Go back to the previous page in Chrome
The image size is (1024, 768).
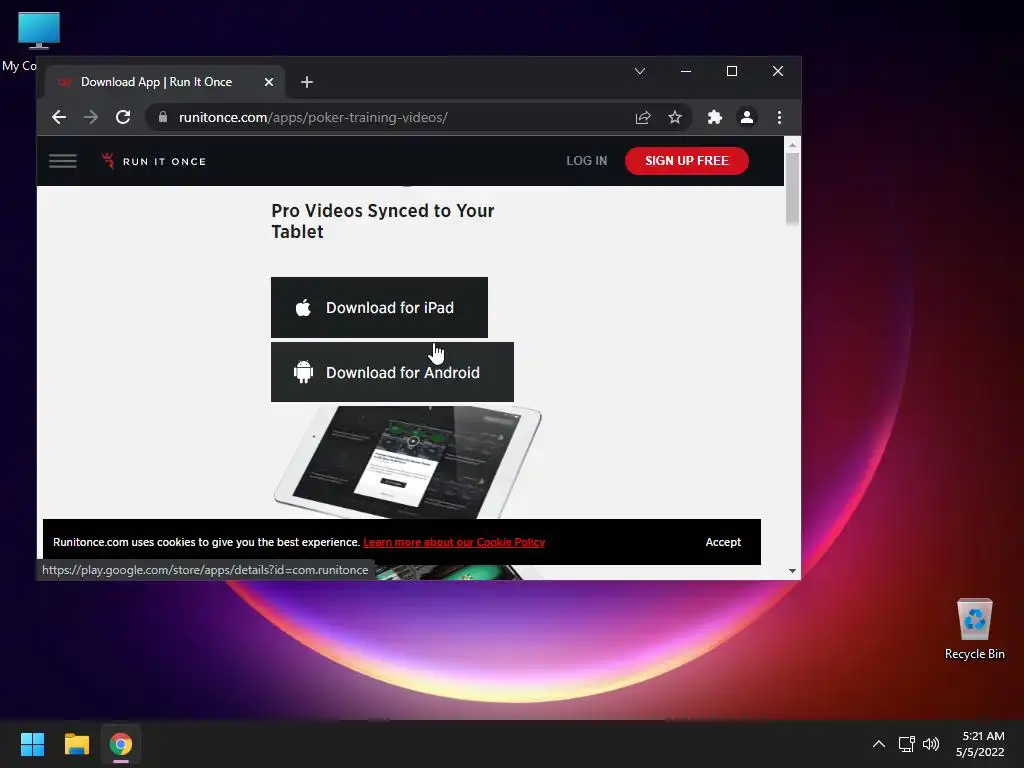[59, 118]
